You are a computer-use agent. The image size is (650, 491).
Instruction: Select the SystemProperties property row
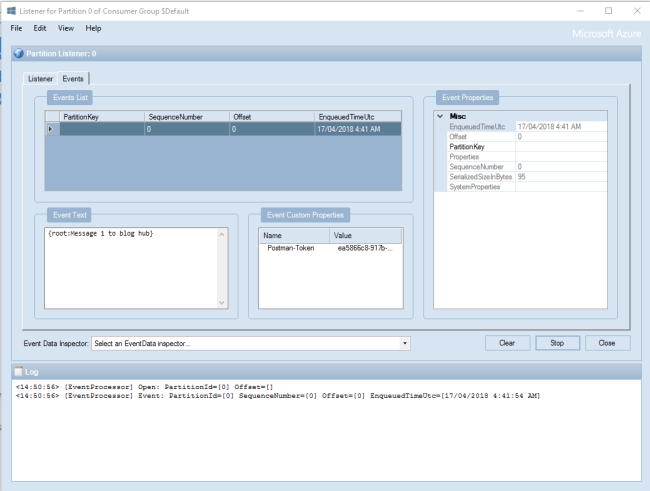(x=527, y=187)
